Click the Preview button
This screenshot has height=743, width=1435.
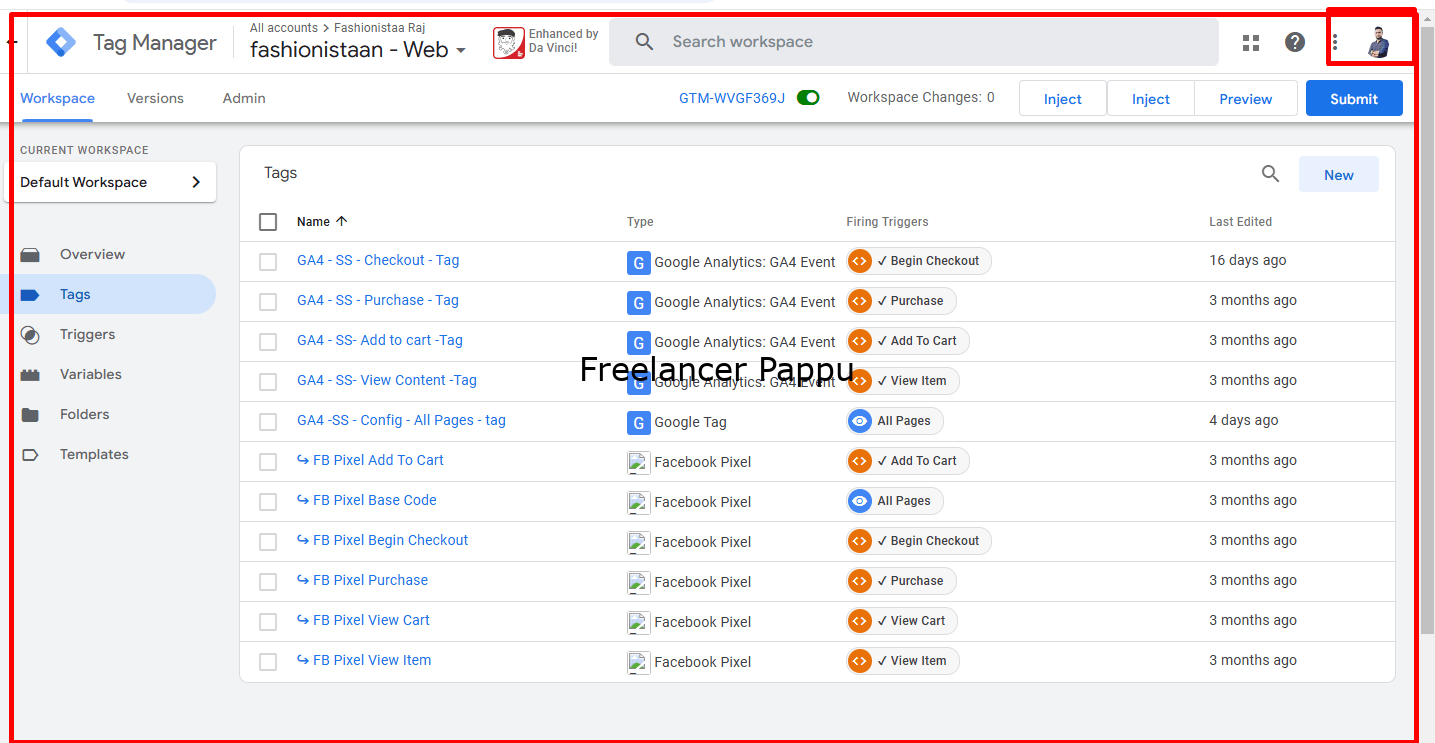[1246, 99]
